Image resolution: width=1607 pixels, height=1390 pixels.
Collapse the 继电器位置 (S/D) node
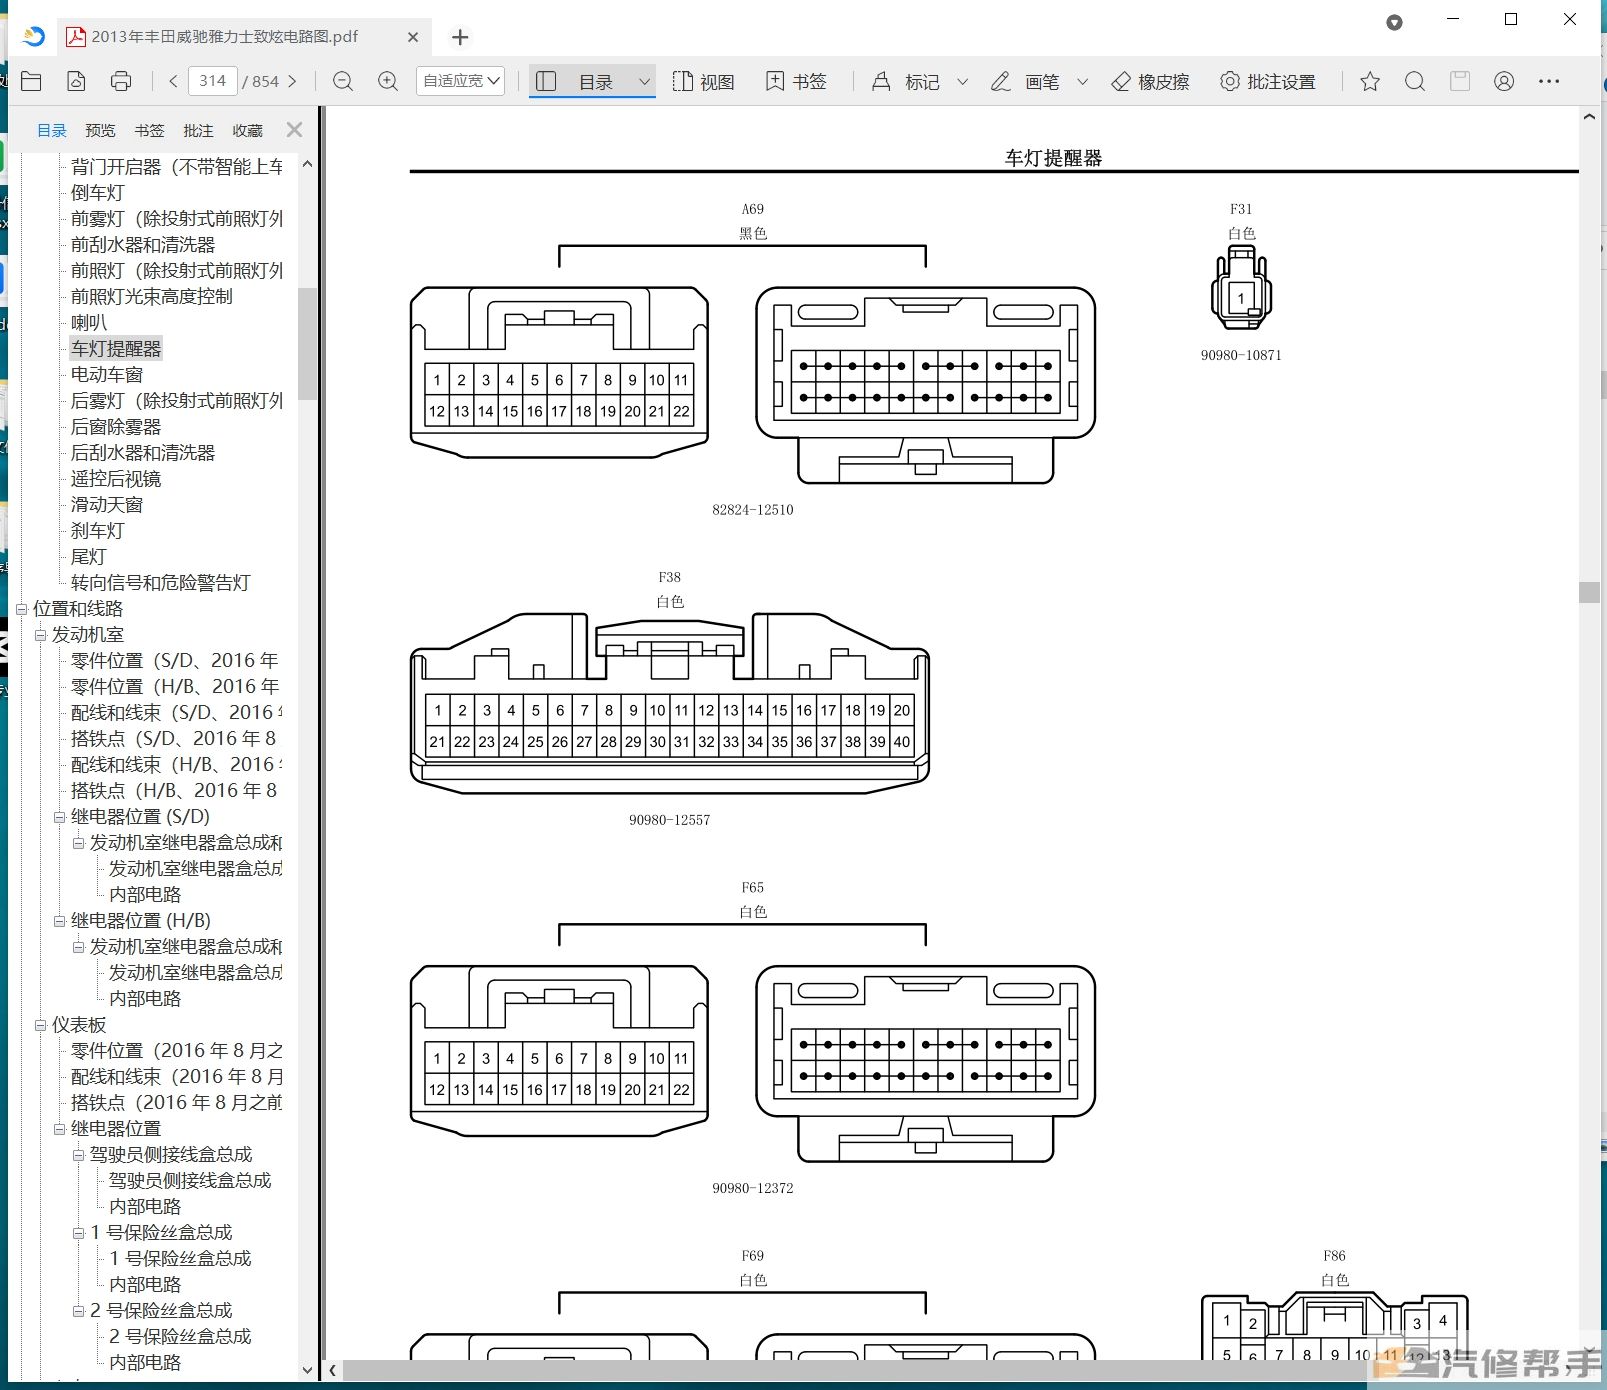(60, 817)
